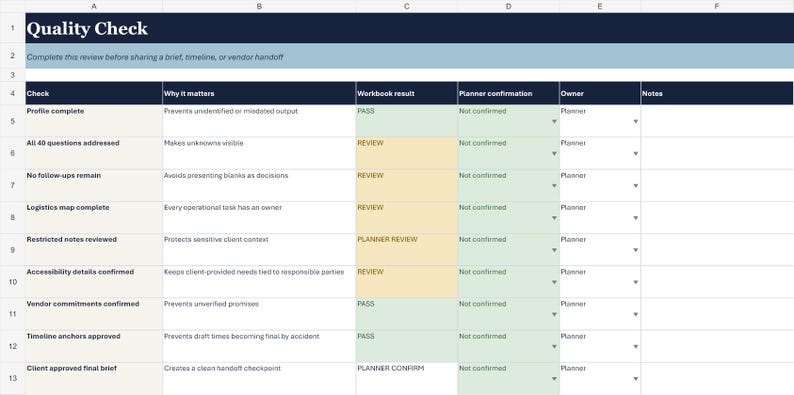The image size is (794, 395).
Task: Select column D header
Action: click(508, 6)
